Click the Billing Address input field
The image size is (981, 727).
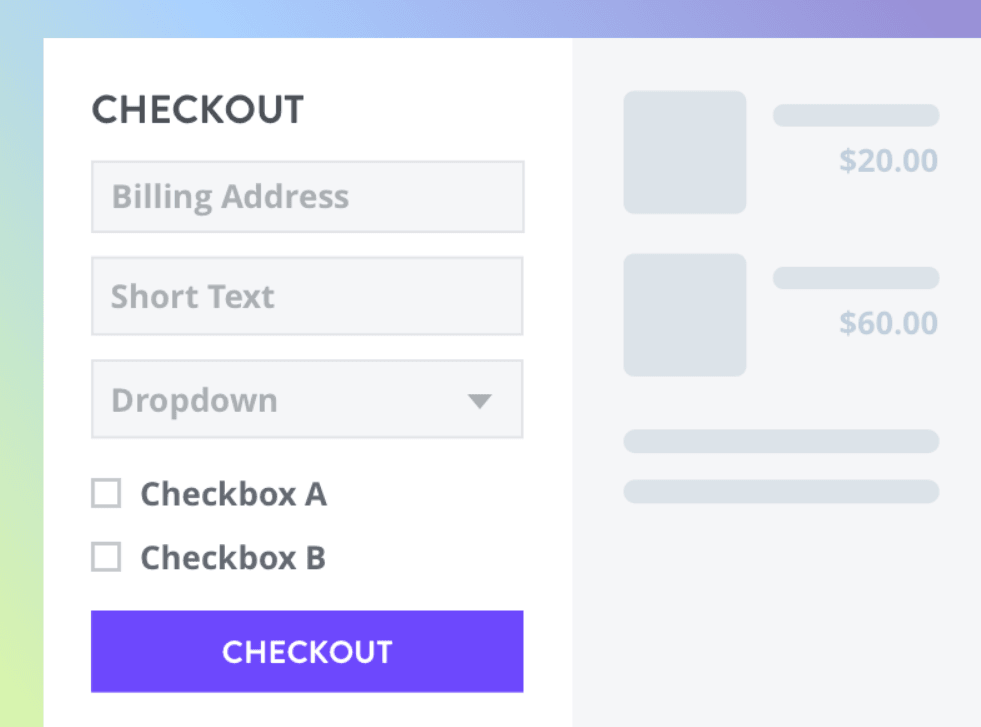pos(307,196)
